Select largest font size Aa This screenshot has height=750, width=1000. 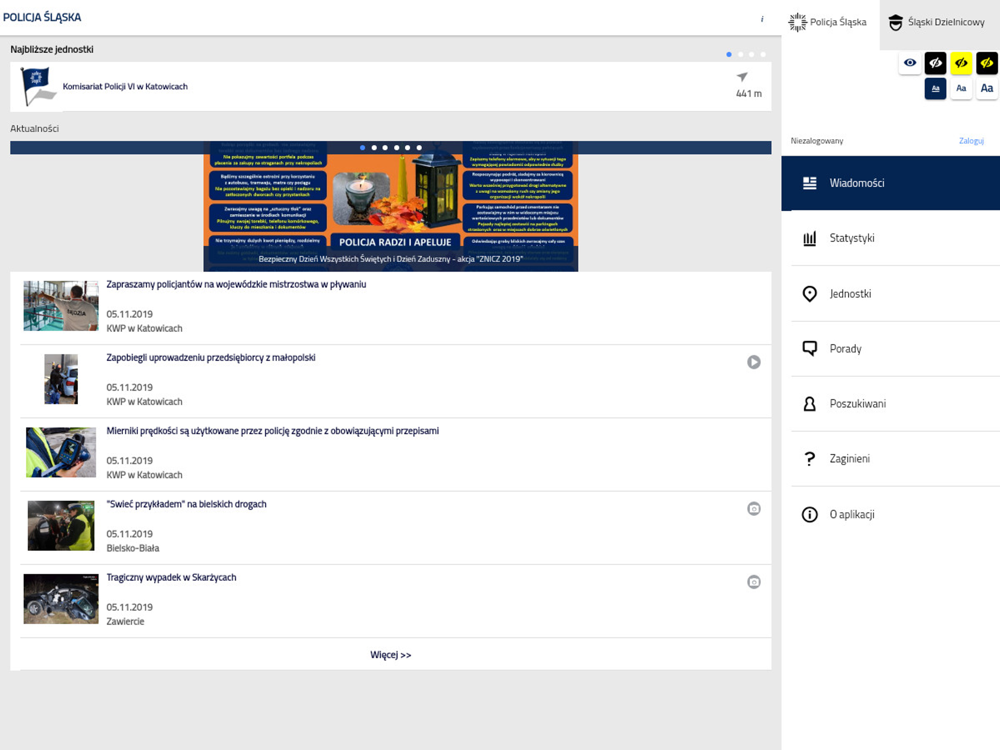pyautogui.click(x=987, y=89)
